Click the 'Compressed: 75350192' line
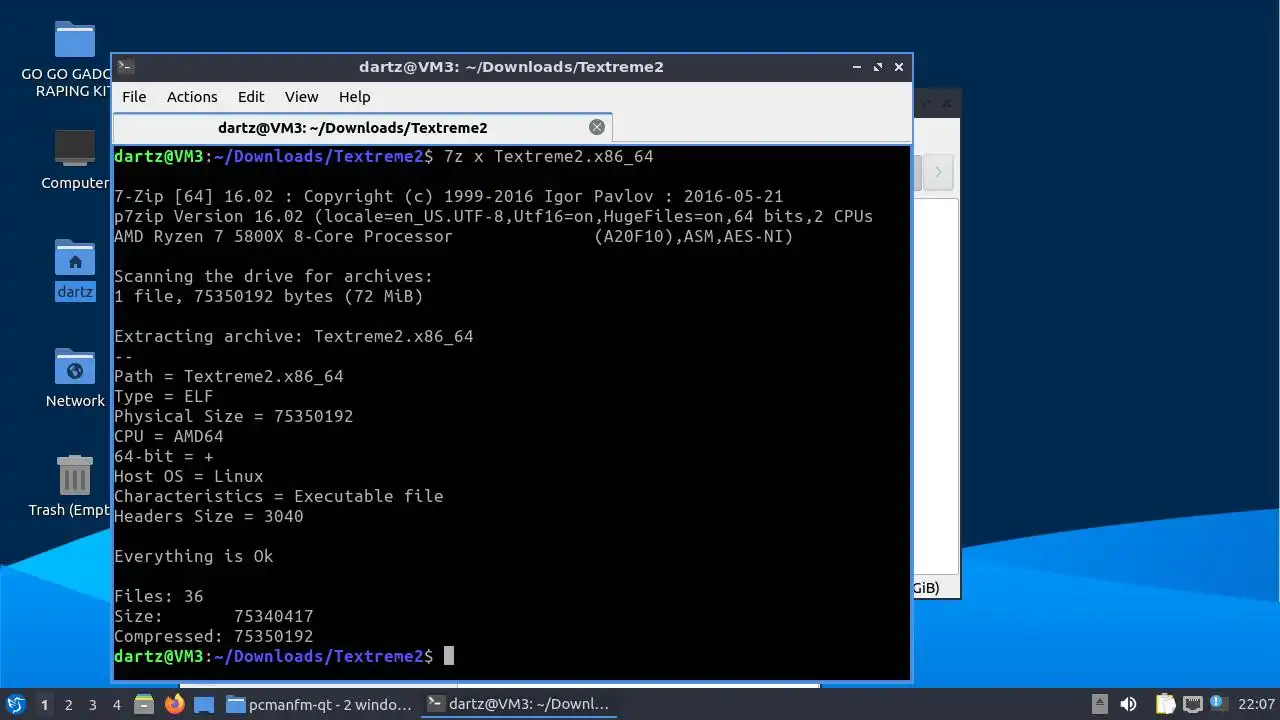The height and width of the screenshot is (720, 1280). click(x=213, y=636)
